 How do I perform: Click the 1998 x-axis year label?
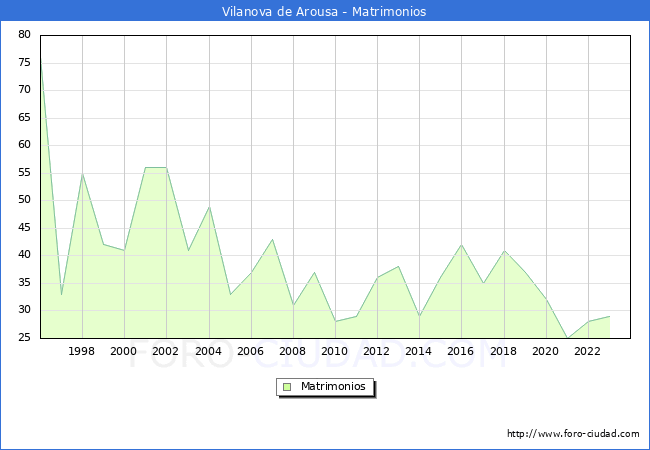tap(81, 351)
